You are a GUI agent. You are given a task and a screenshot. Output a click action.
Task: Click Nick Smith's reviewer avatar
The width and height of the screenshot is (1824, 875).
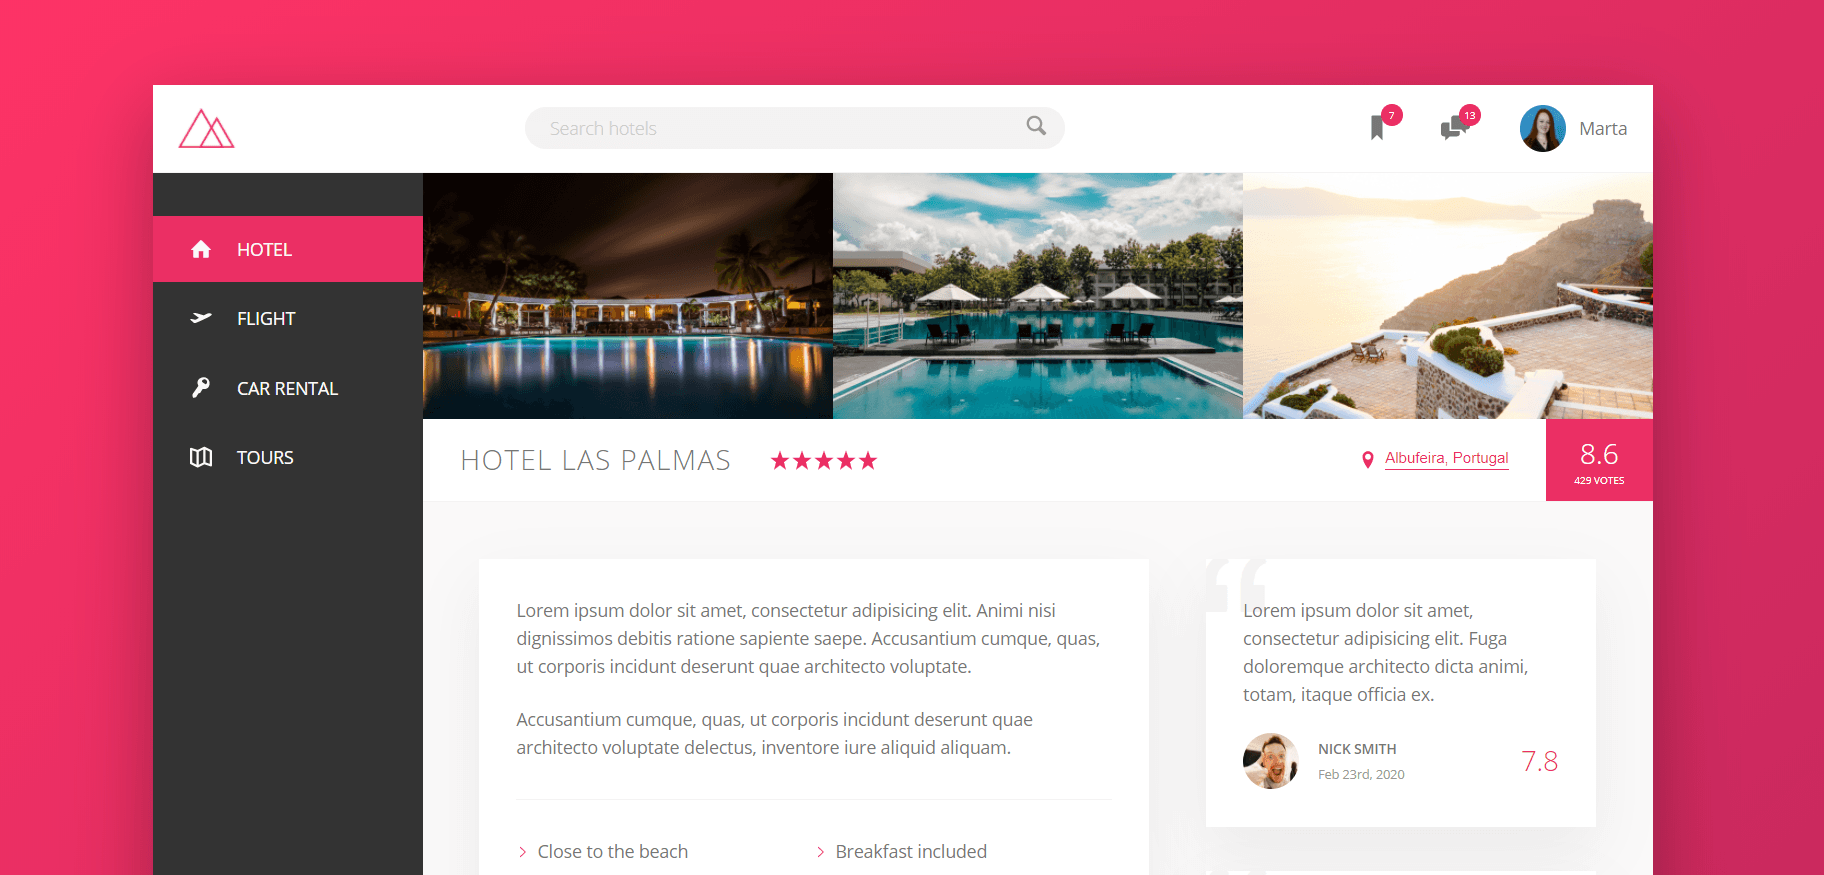[x=1271, y=761]
